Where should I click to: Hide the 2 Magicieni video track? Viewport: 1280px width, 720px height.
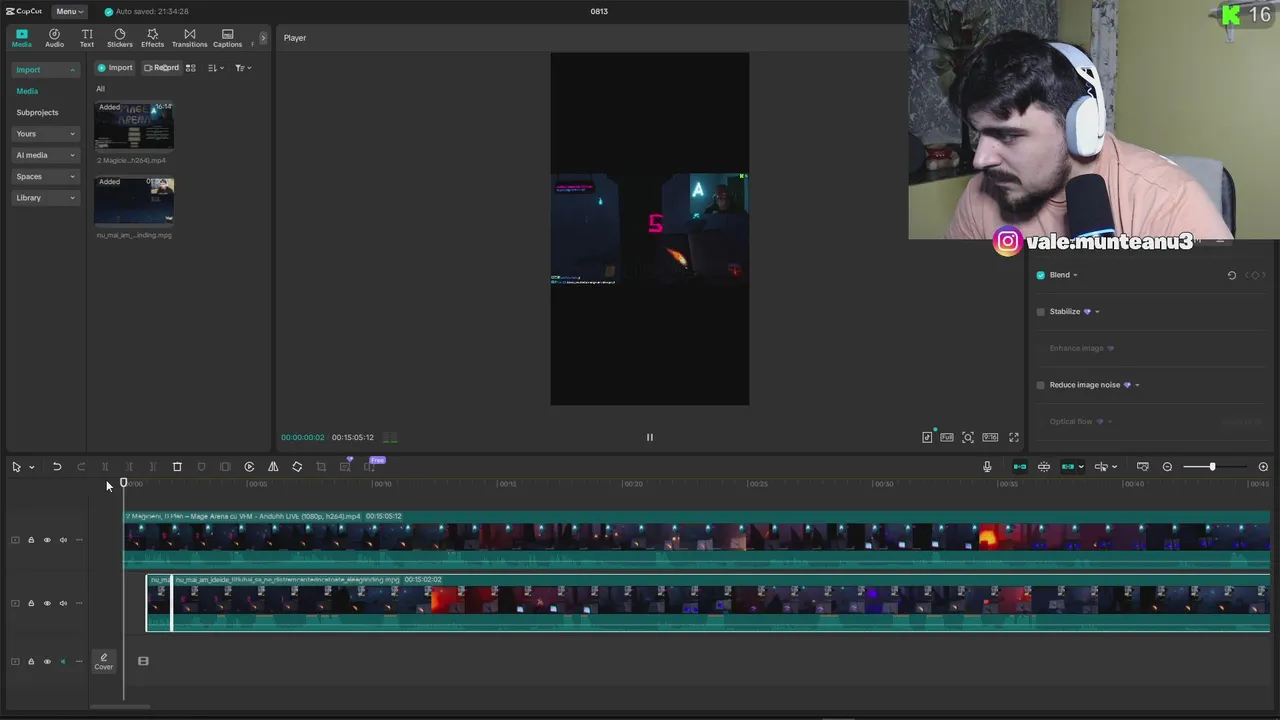(x=47, y=540)
